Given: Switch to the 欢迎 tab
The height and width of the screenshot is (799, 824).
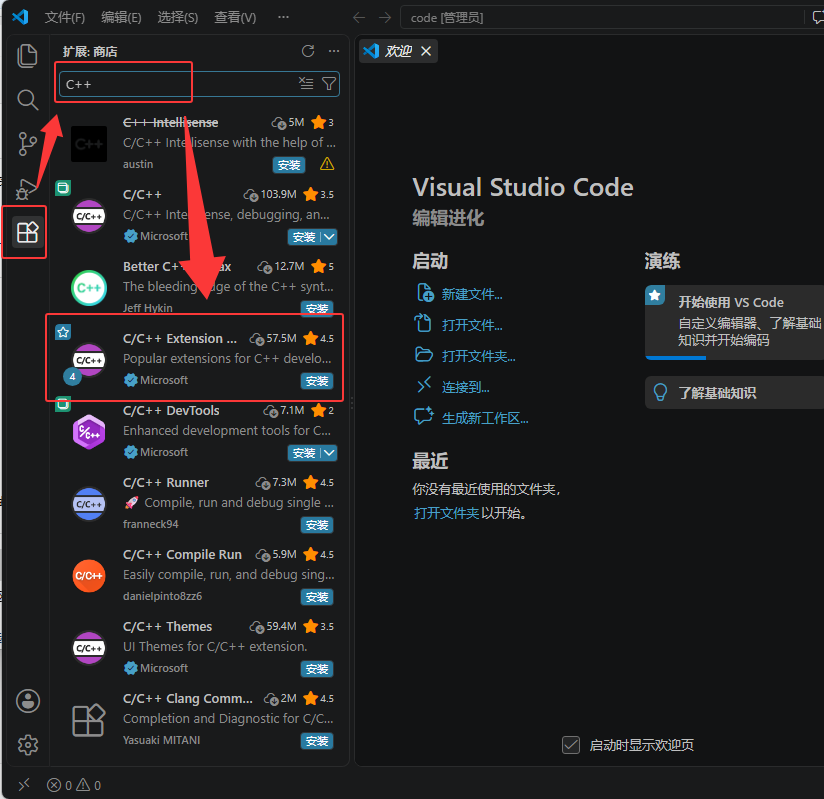Looking at the screenshot, I should [x=398, y=51].
